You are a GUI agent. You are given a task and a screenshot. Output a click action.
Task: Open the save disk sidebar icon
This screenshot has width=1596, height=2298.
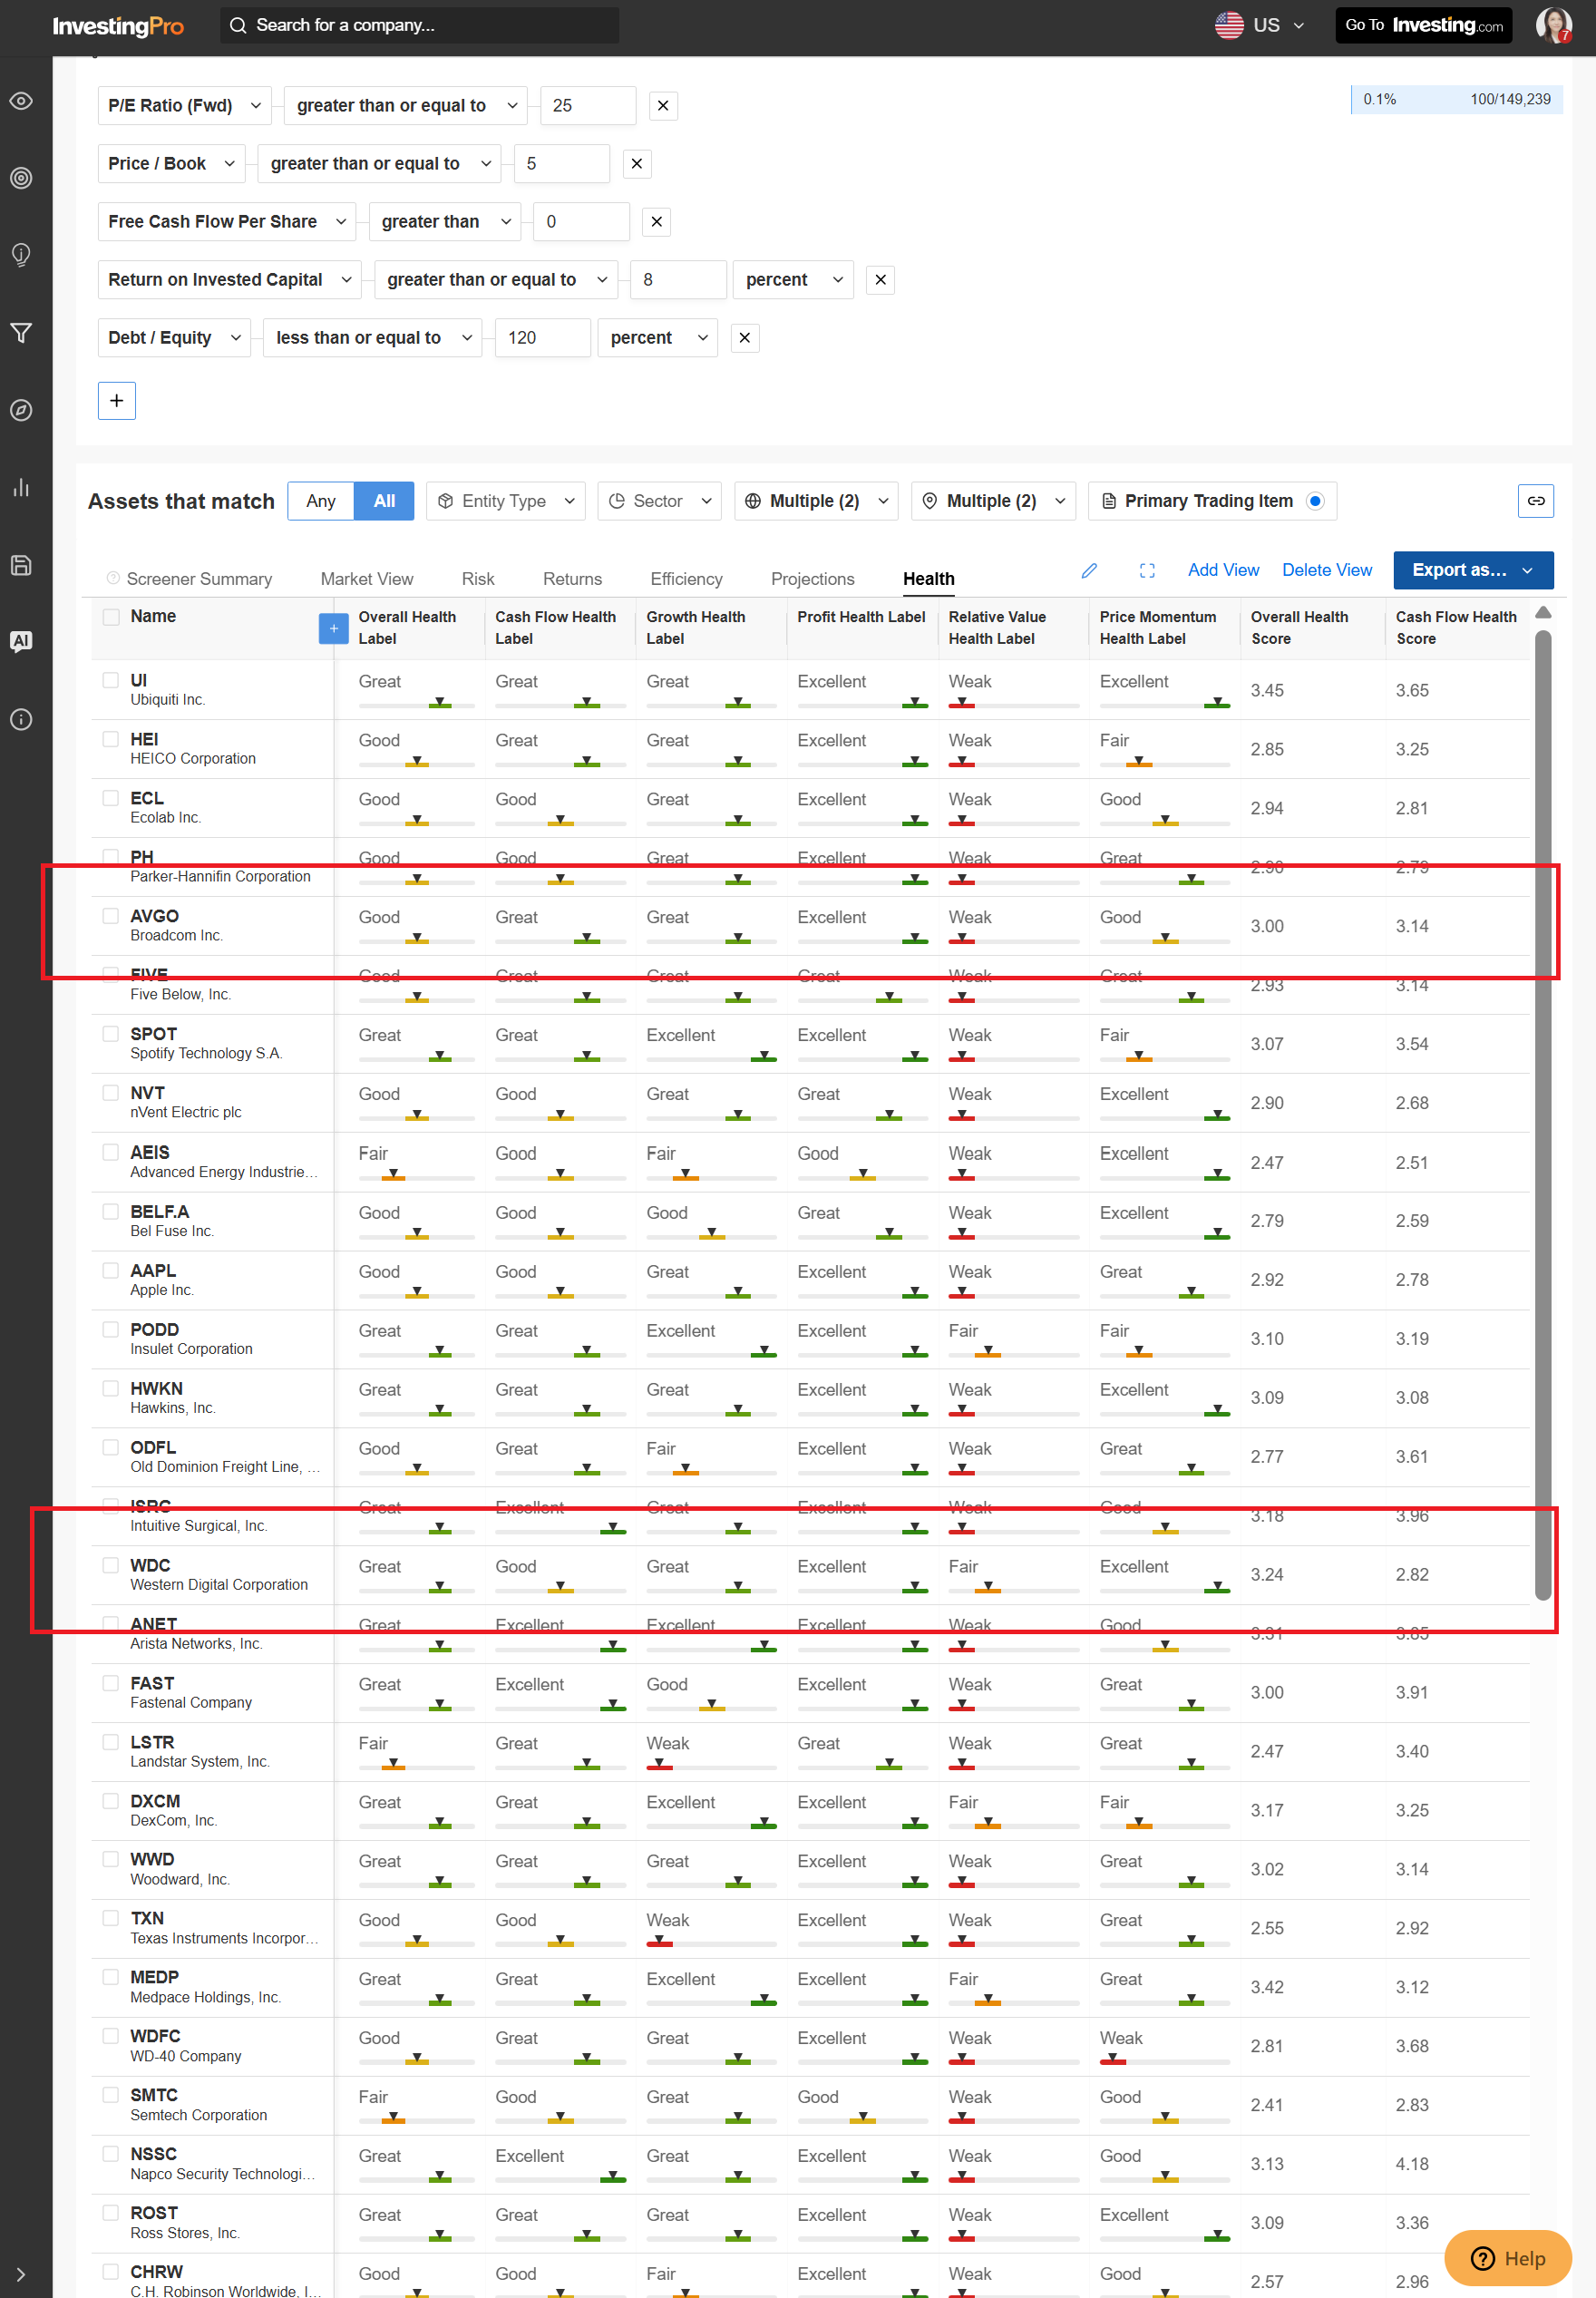[x=21, y=565]
